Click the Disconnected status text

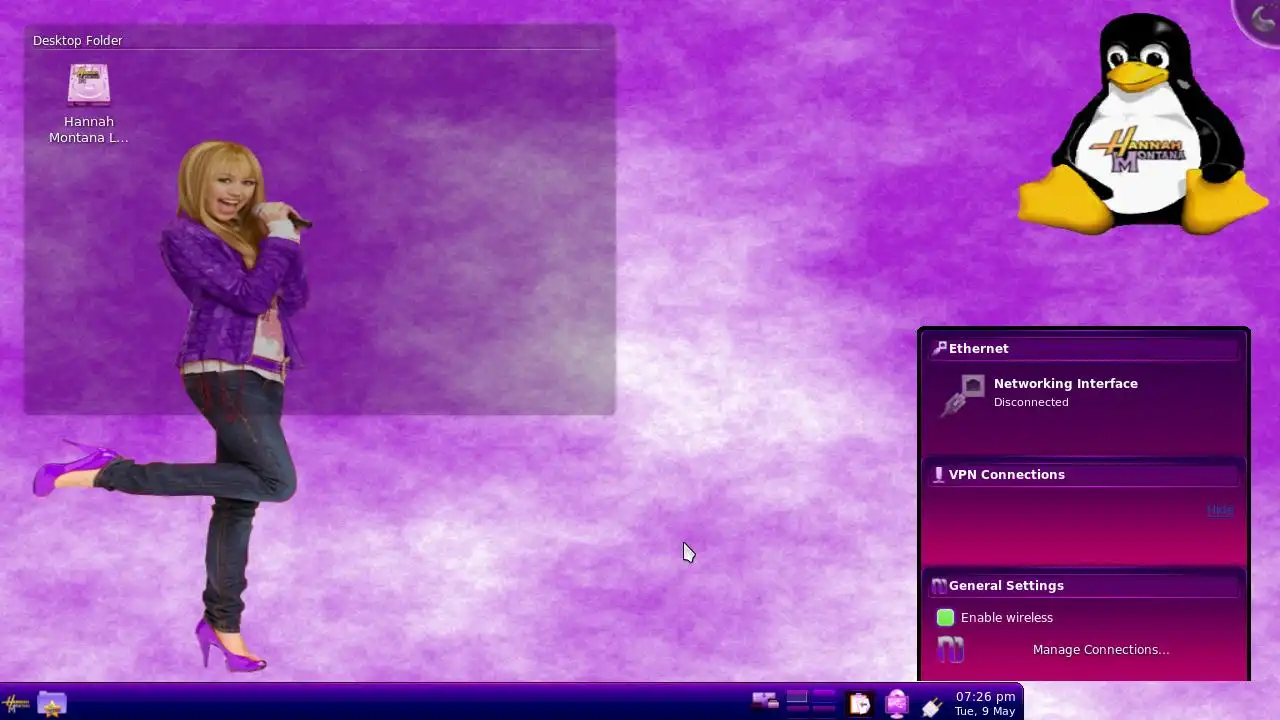(x=1031, y=402)
